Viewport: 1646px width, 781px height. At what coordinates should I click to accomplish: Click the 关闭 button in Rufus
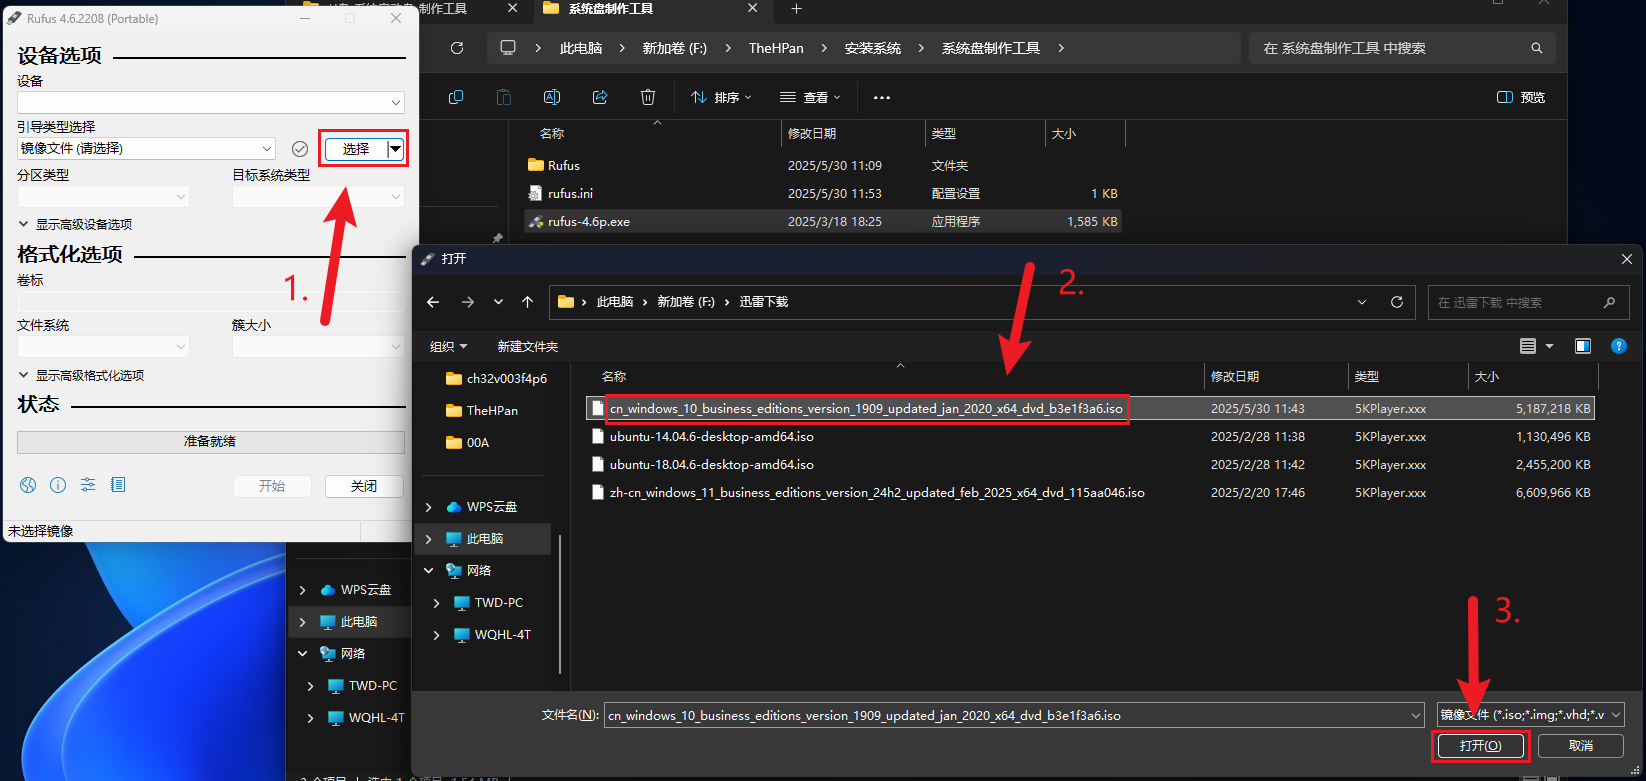(364, 486)
